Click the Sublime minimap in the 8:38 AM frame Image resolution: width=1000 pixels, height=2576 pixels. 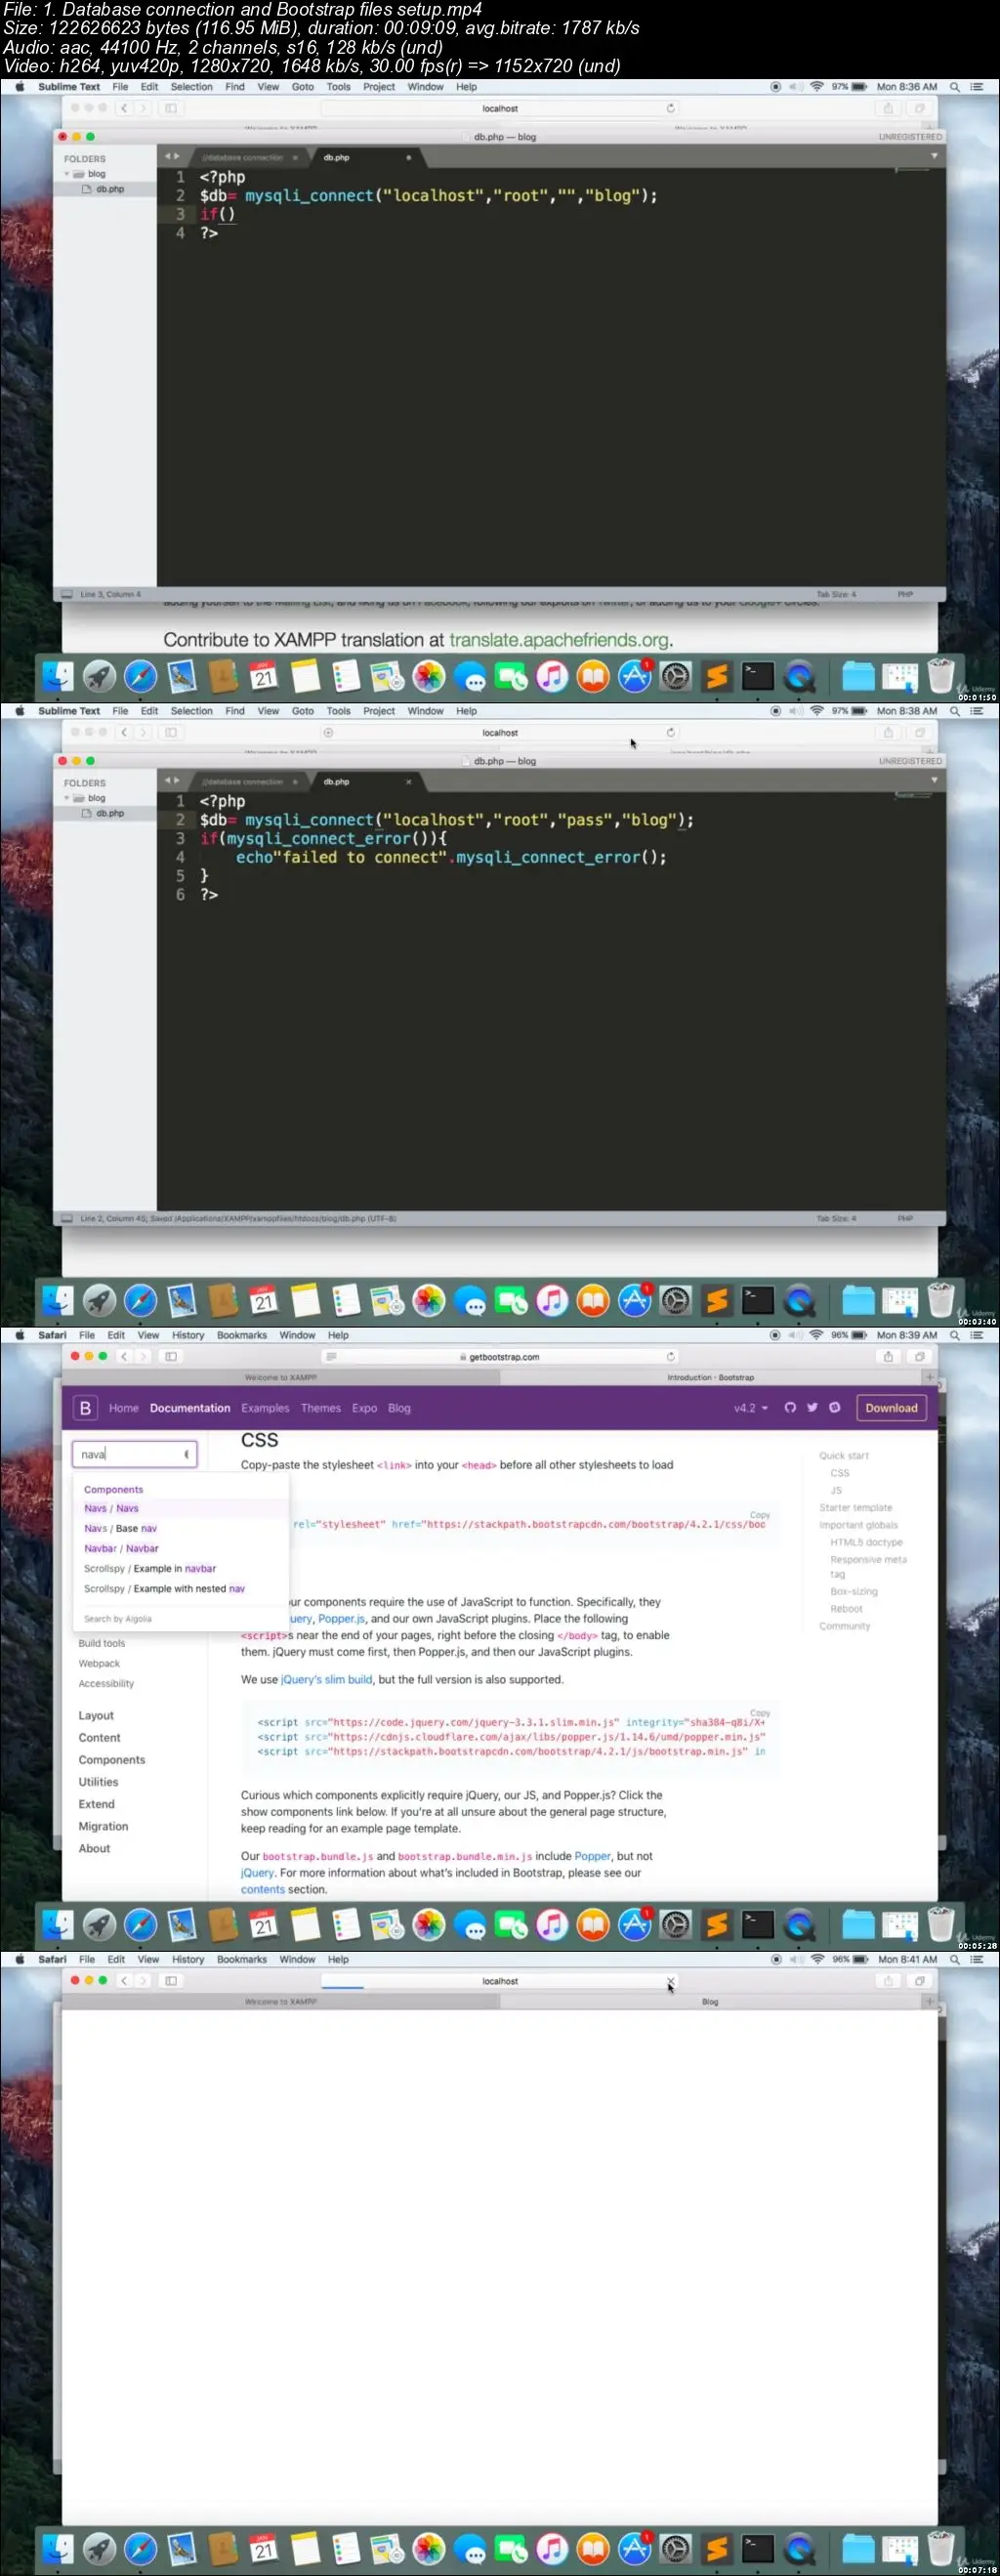(x=912, y=796)
